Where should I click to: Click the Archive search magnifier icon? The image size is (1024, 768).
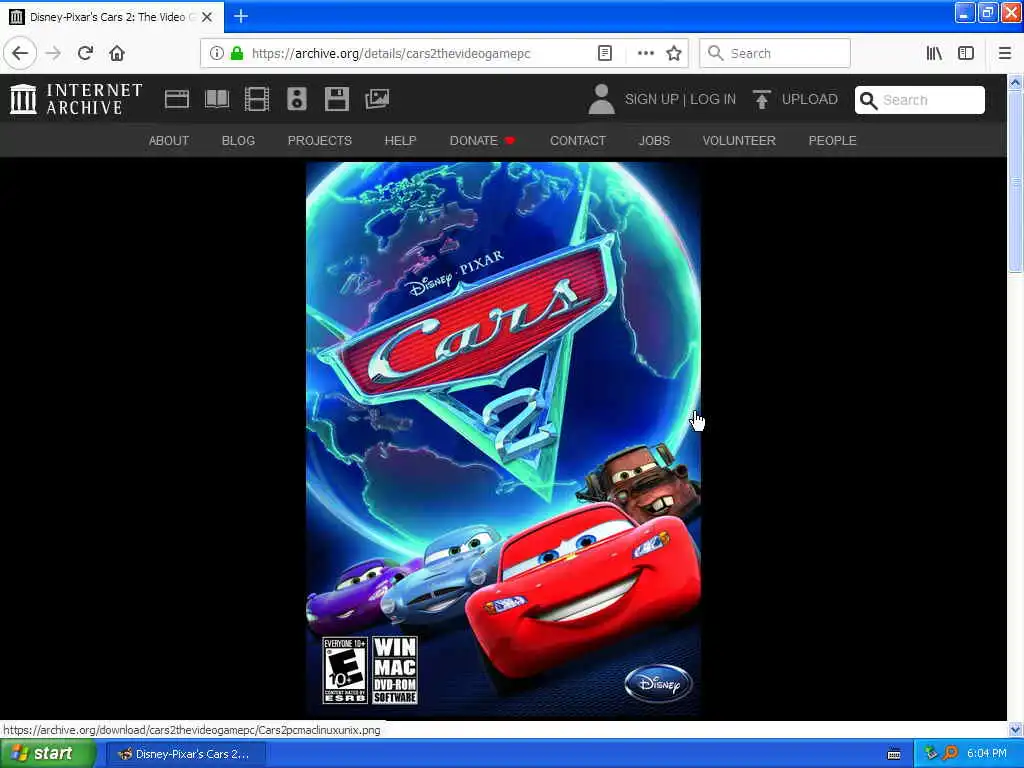click(x=868, y=100)
